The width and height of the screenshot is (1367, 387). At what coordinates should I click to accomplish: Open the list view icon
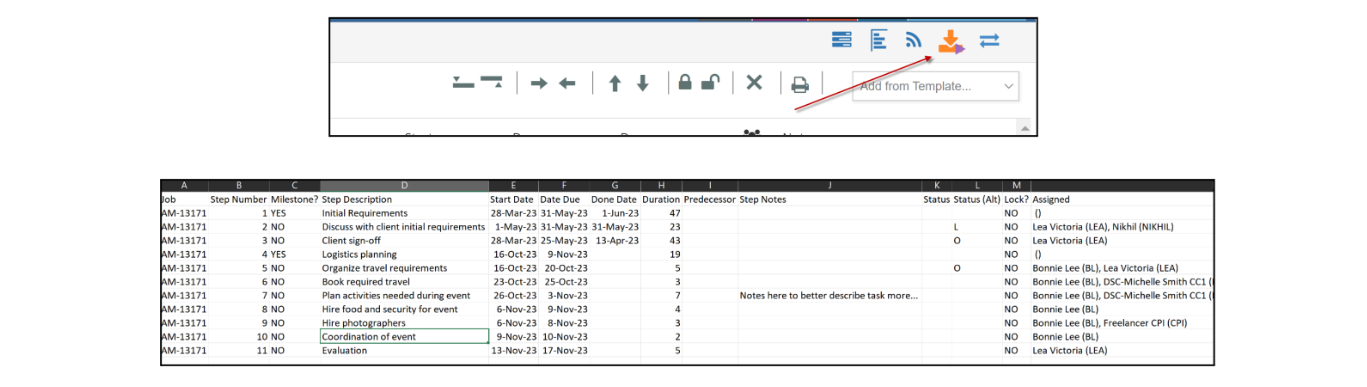(x=842, y=41)
